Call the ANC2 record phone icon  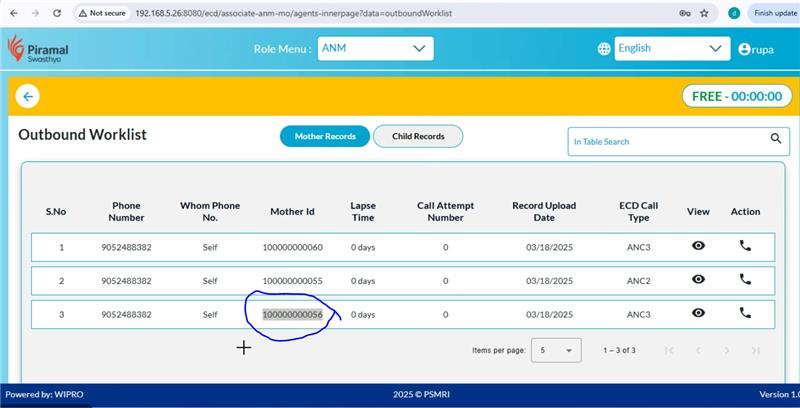pos(745,280)
